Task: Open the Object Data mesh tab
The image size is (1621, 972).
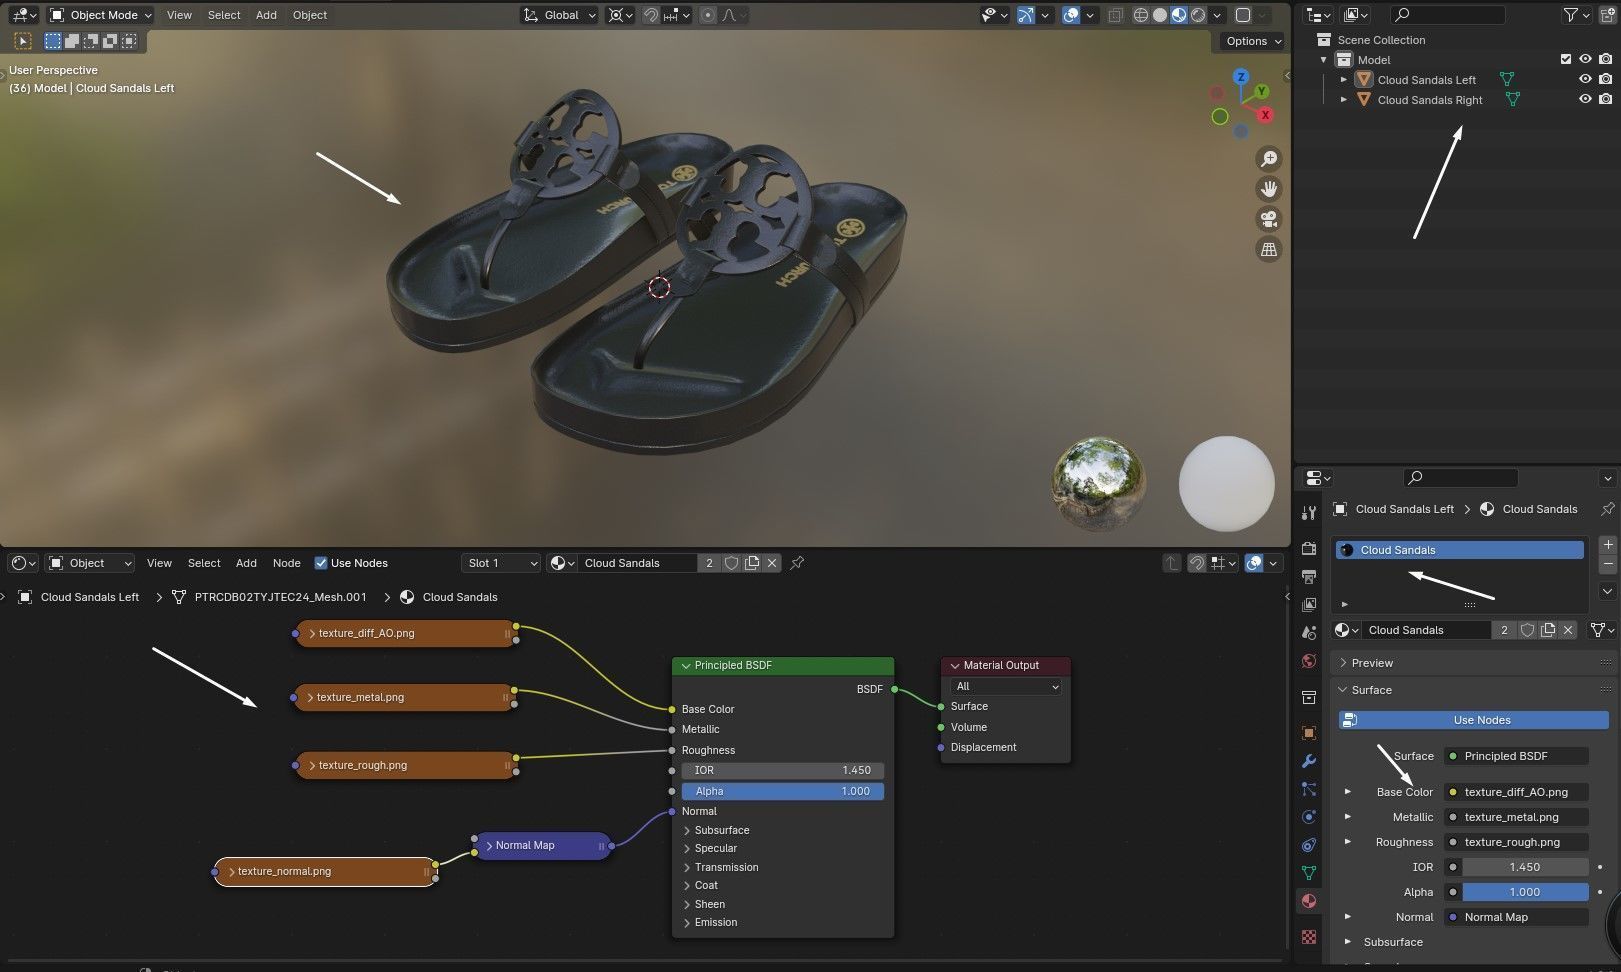Action: 1309,873
